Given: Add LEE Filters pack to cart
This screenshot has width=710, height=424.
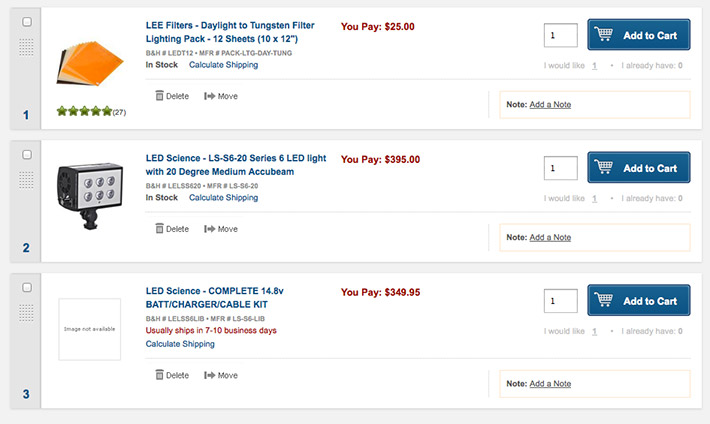Looking at the screenshot, I should coord(638,34).
